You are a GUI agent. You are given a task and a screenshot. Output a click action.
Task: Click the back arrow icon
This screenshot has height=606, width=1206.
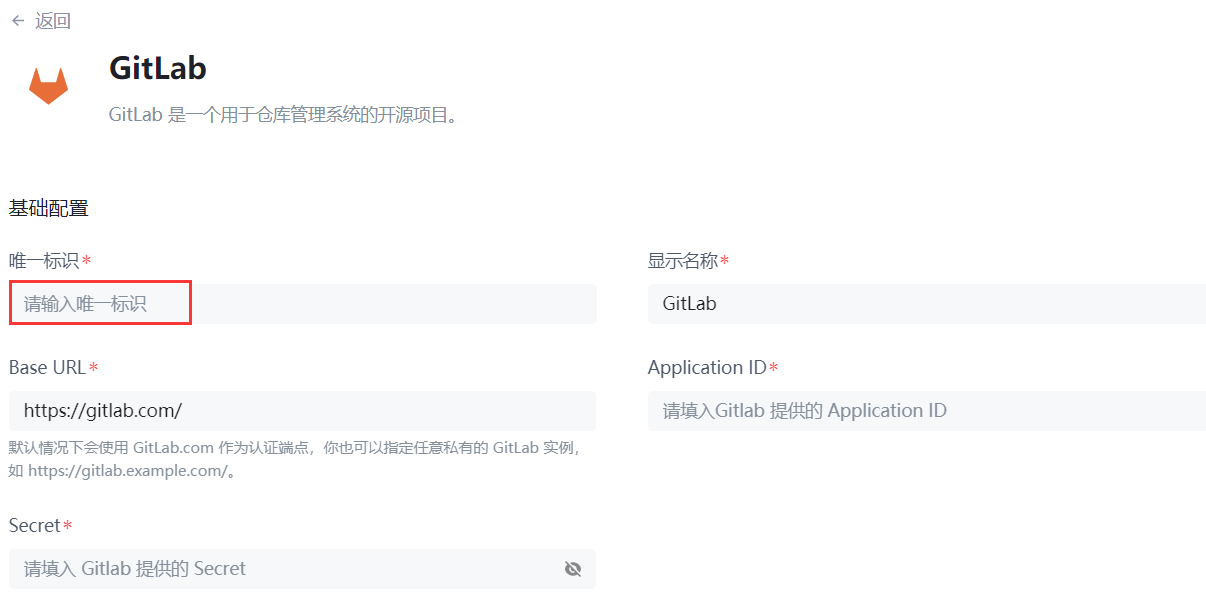16,20
